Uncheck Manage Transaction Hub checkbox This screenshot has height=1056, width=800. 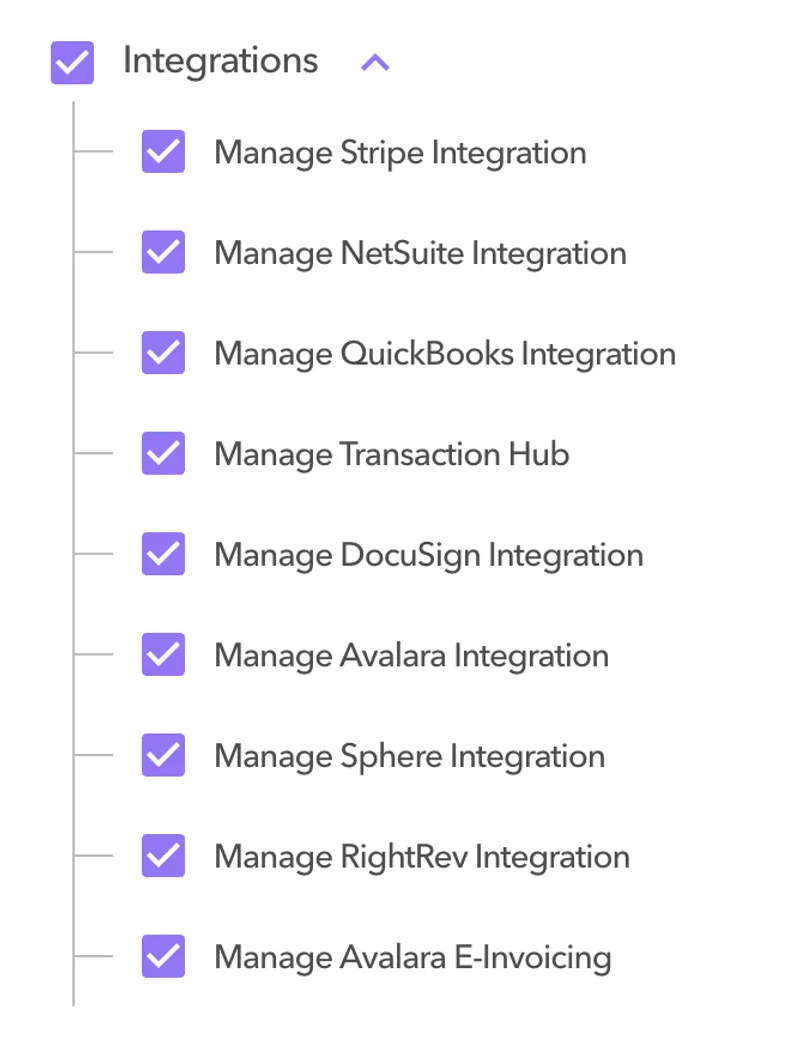pyautogui.click(x=163, y=453)
